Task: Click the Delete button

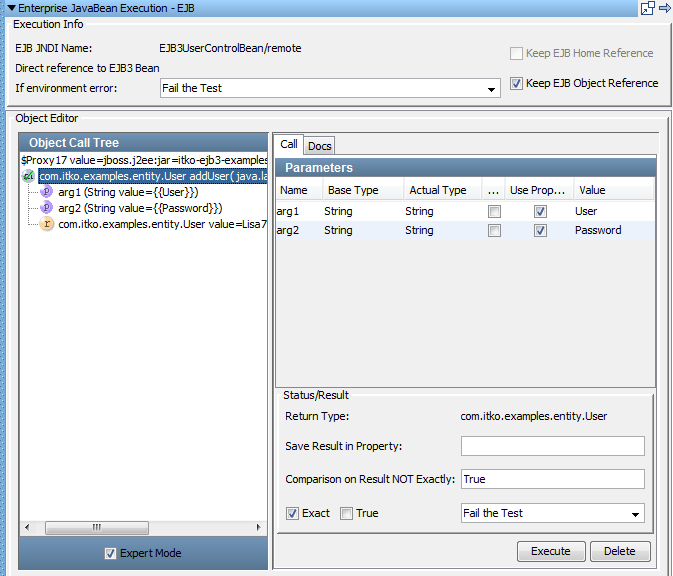Action: [620, 551]
